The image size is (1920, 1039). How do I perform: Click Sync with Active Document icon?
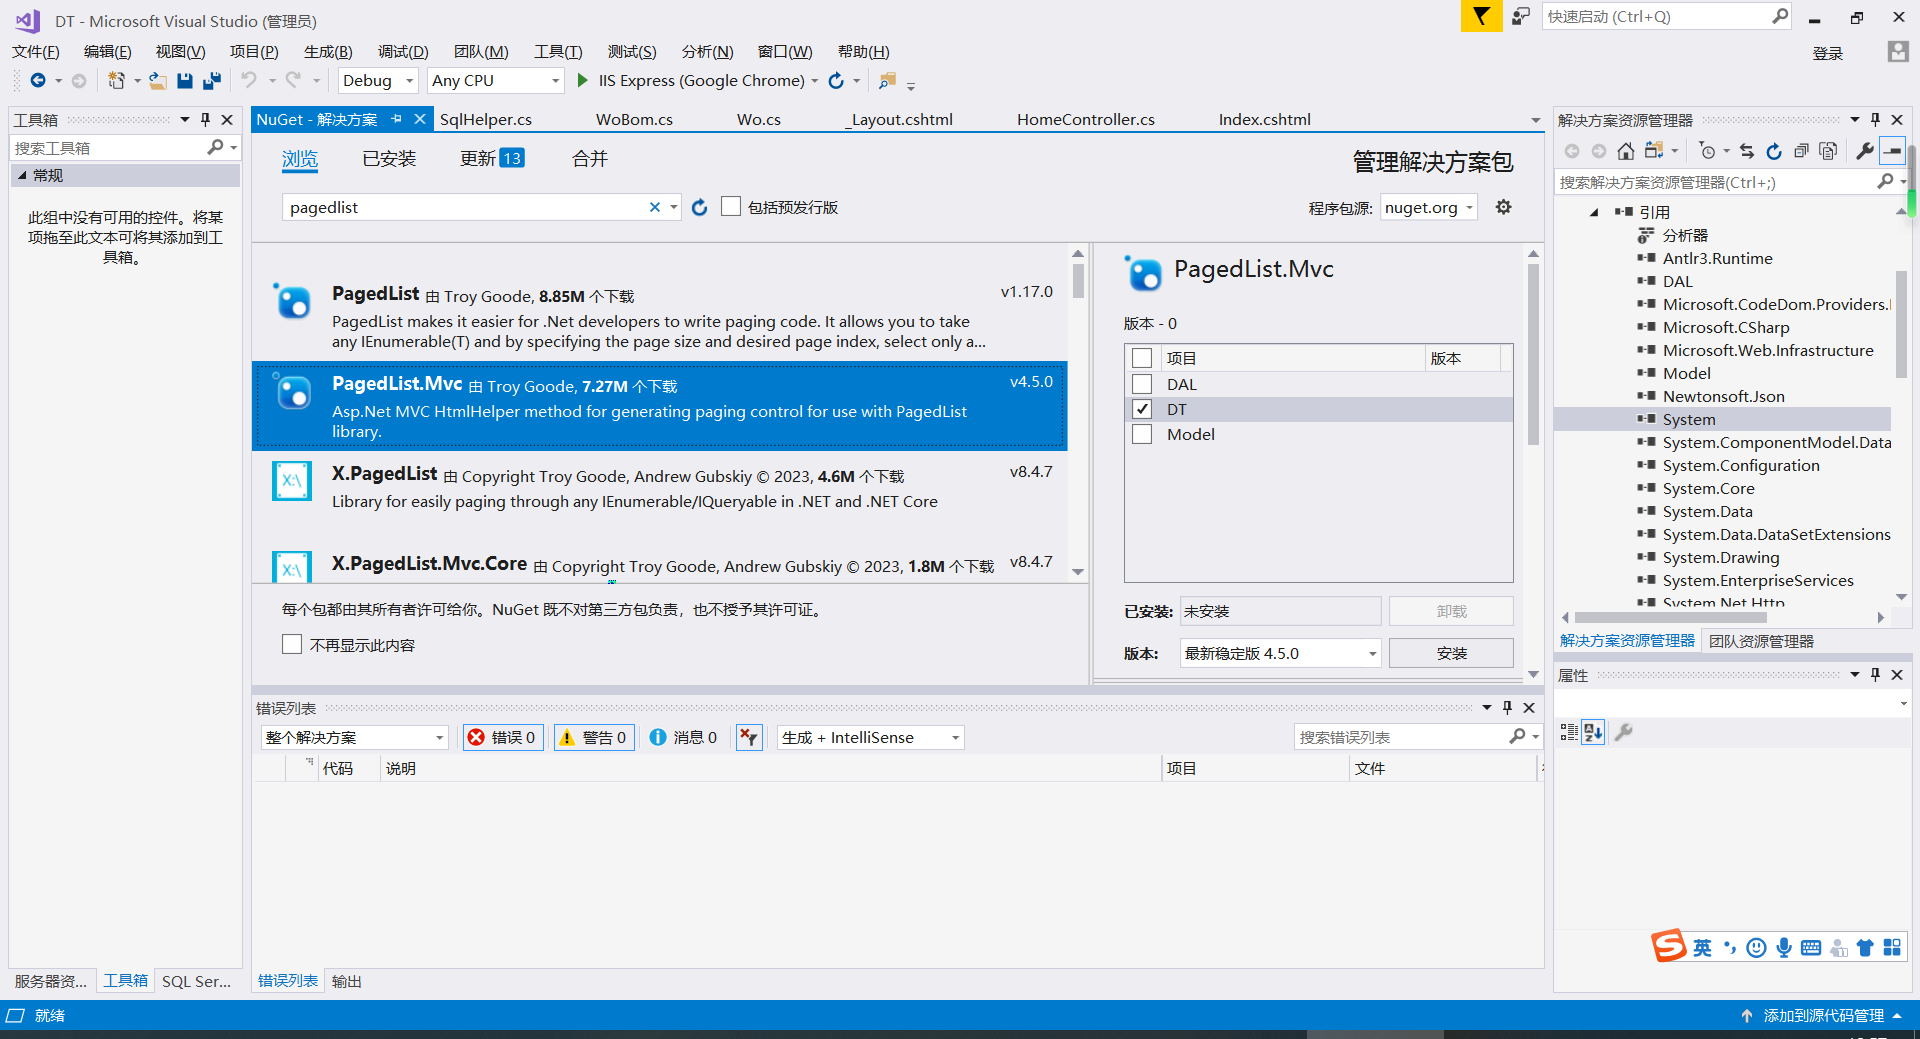click(x=1747, y=151)
